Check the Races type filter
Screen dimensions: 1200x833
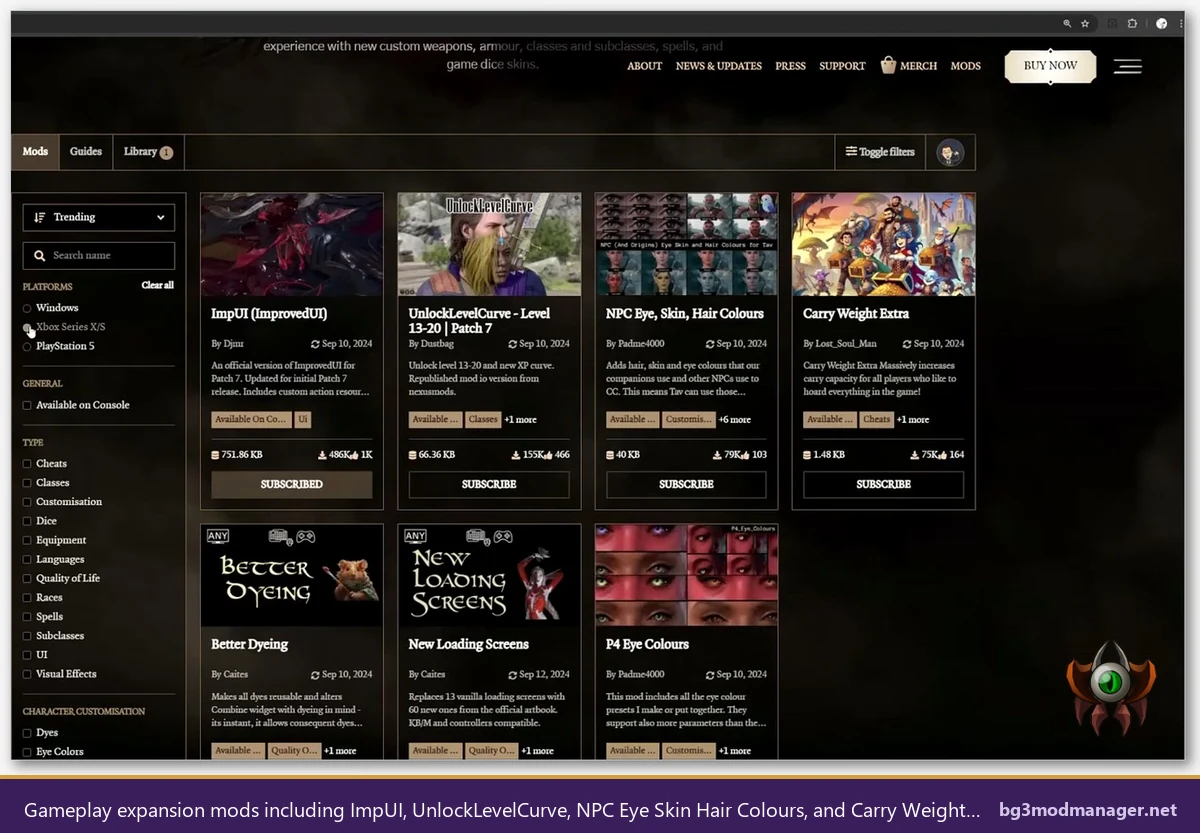(x=27, y=598)
